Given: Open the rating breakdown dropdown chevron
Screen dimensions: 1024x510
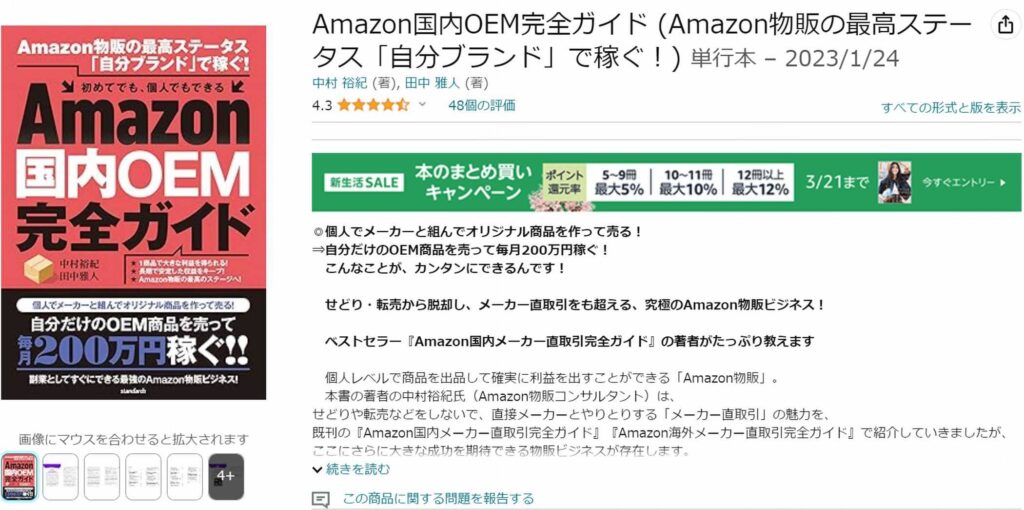Looking at the screenshot, I should 422,104.
